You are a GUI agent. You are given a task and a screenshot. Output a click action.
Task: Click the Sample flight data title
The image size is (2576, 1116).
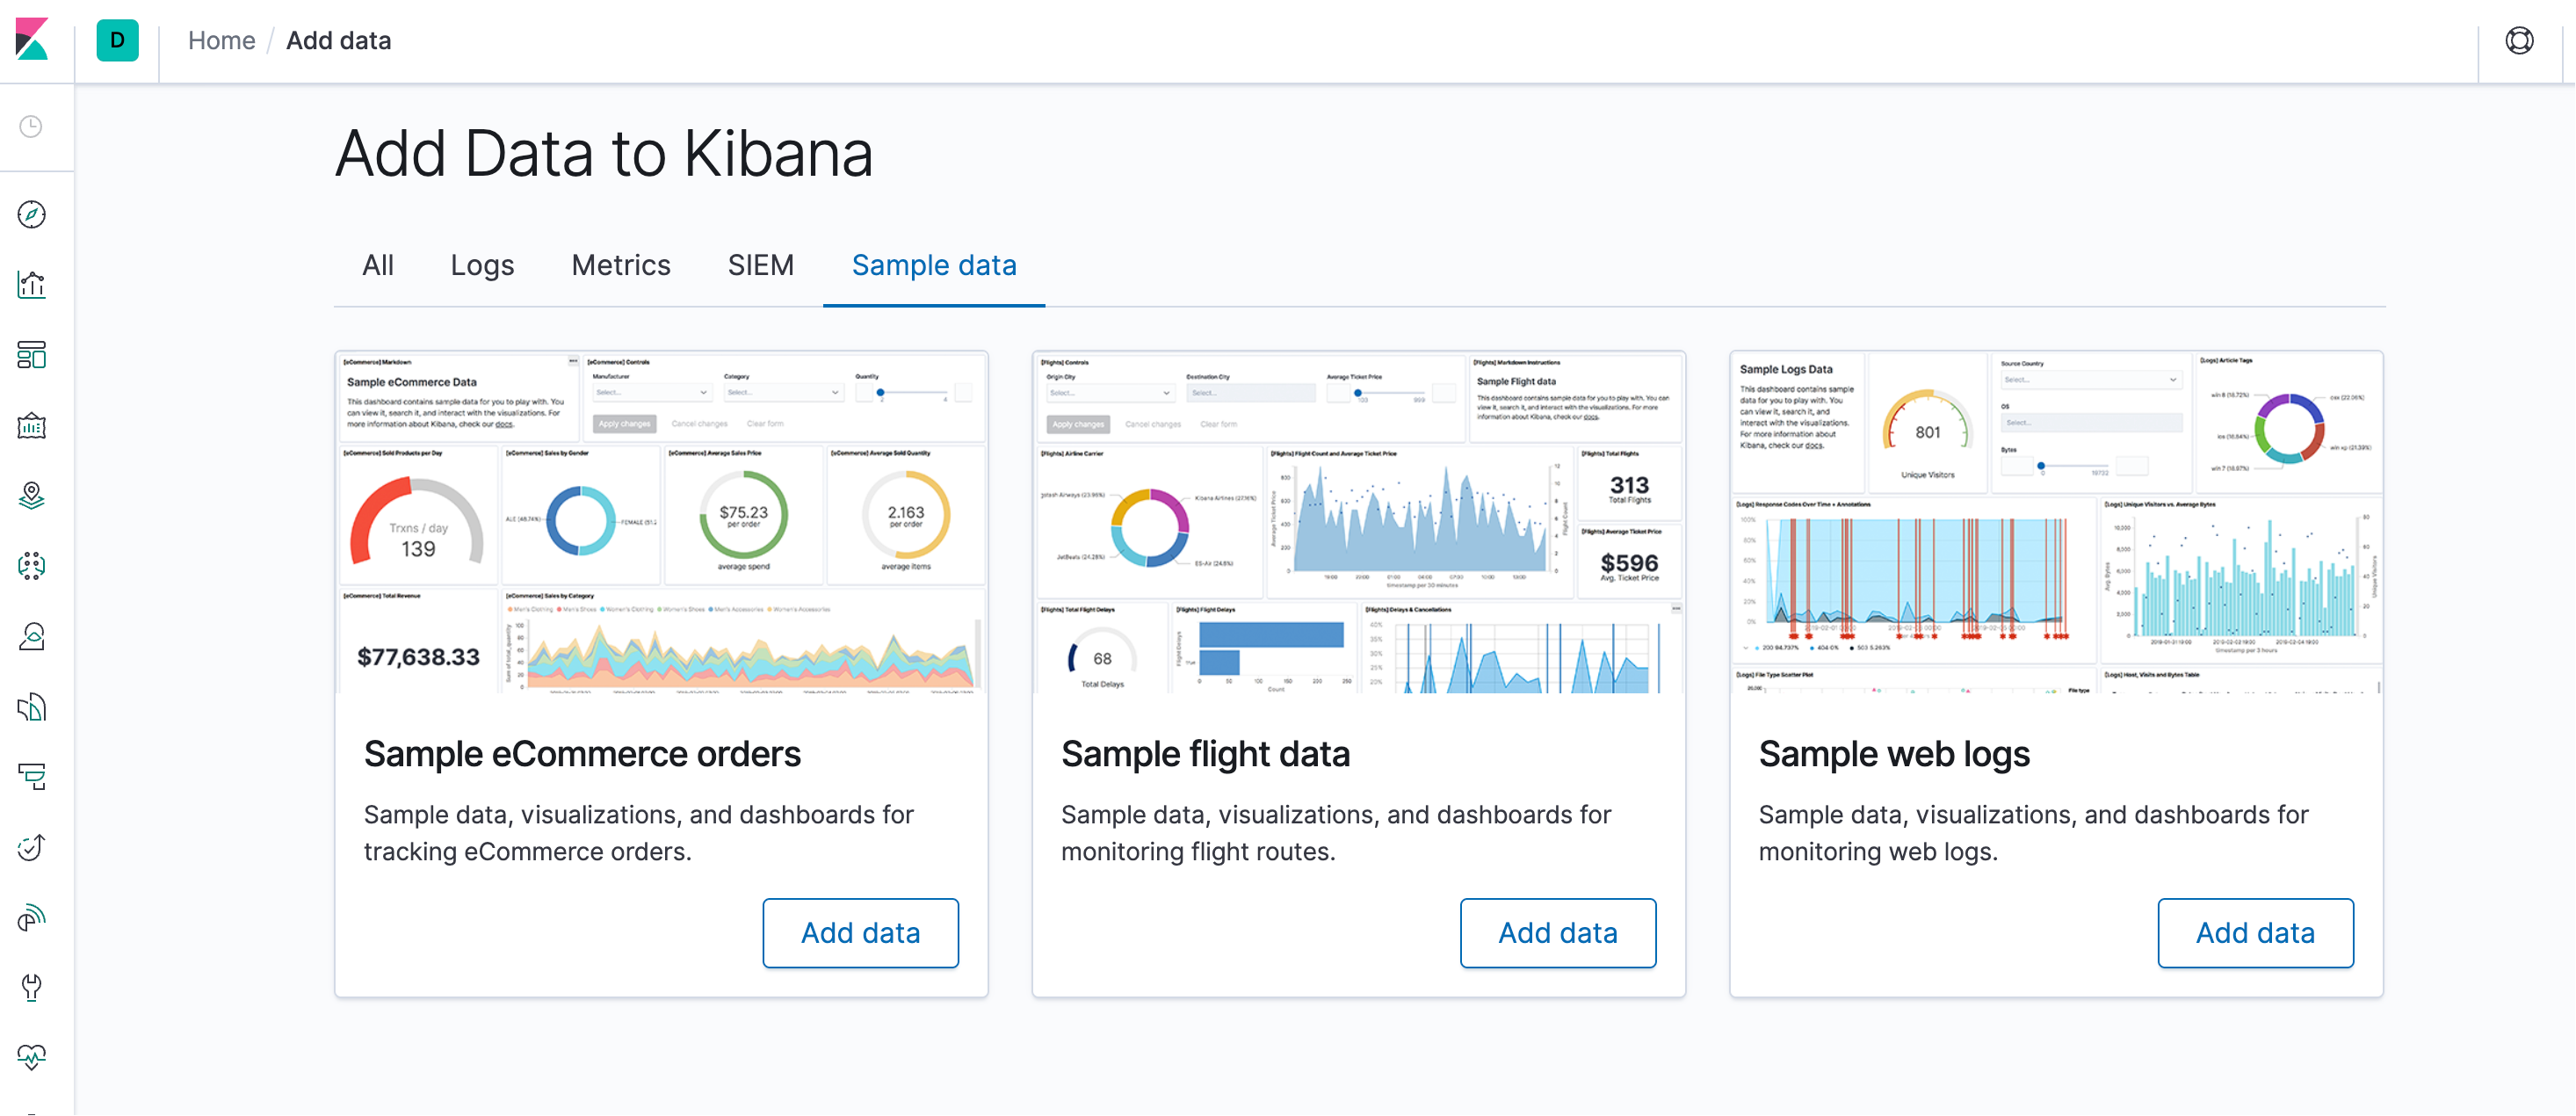coord(1205,754)
